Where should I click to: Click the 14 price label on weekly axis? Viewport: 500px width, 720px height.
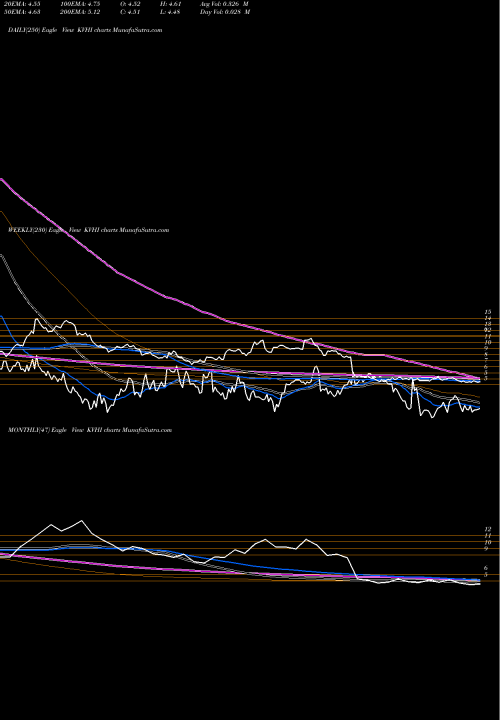488,318
